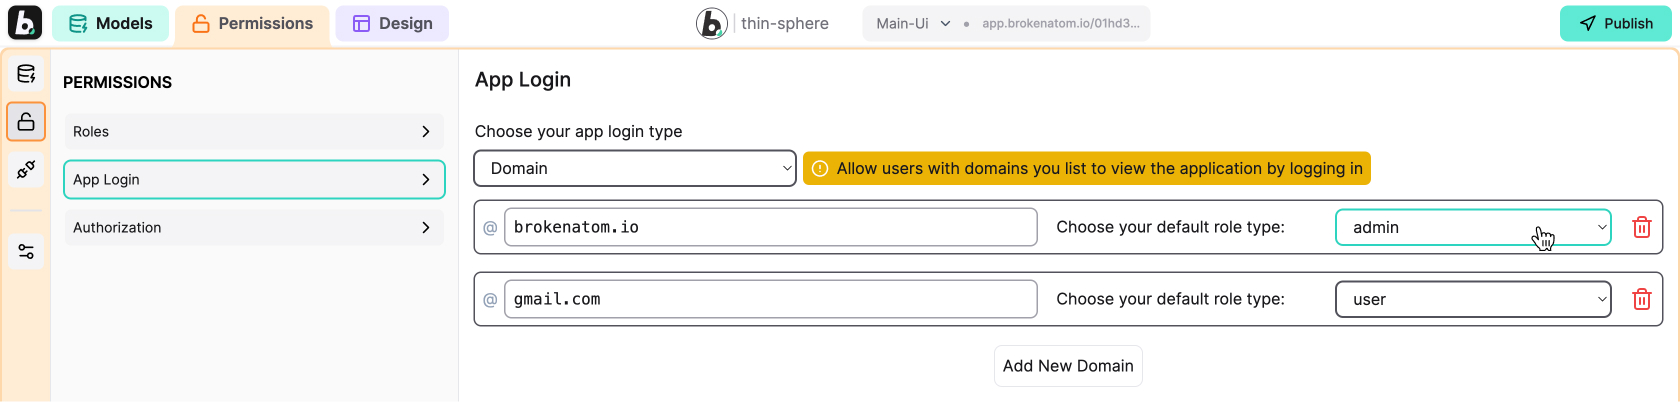Expand the Roles section
The width and height of the screenshot is (1680, 402).
pos(253,132)
